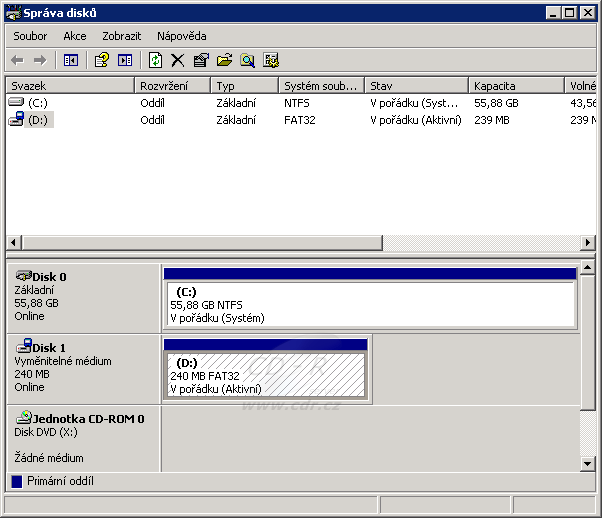Open Properties using the toolbar icon
This screenshot has height=518, width=602.
(201, 60)
